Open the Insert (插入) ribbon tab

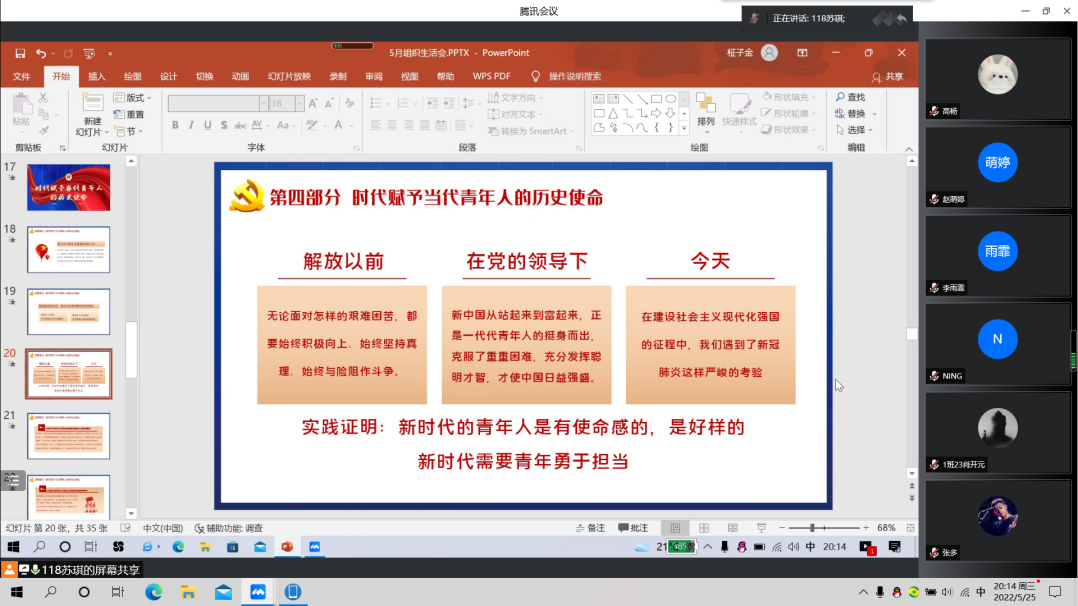tap(97, 76)
